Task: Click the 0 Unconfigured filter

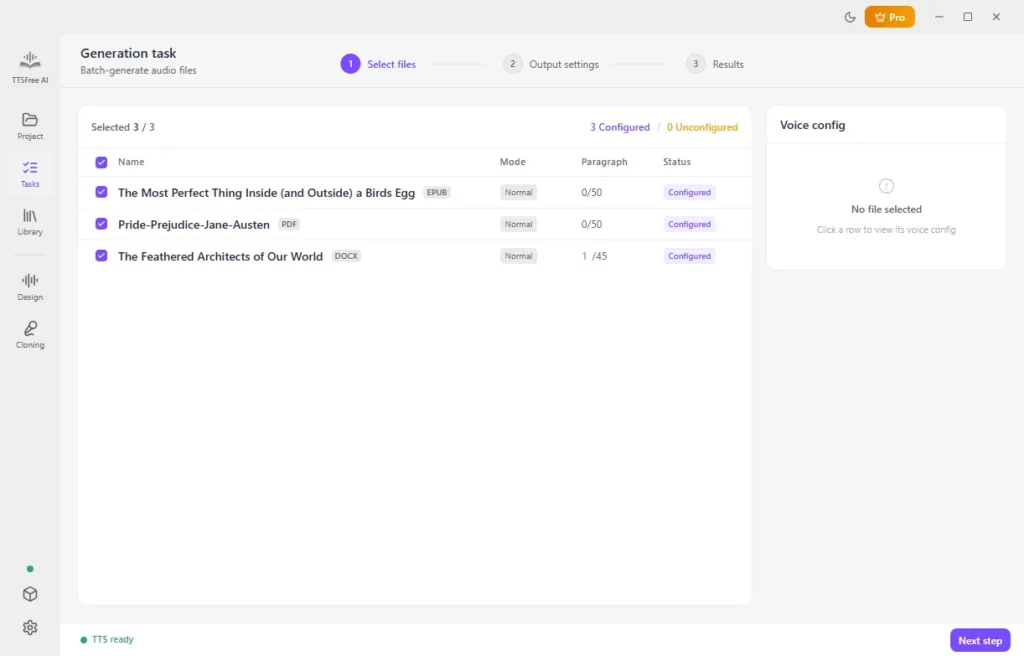Action: (x=702, y=127)
